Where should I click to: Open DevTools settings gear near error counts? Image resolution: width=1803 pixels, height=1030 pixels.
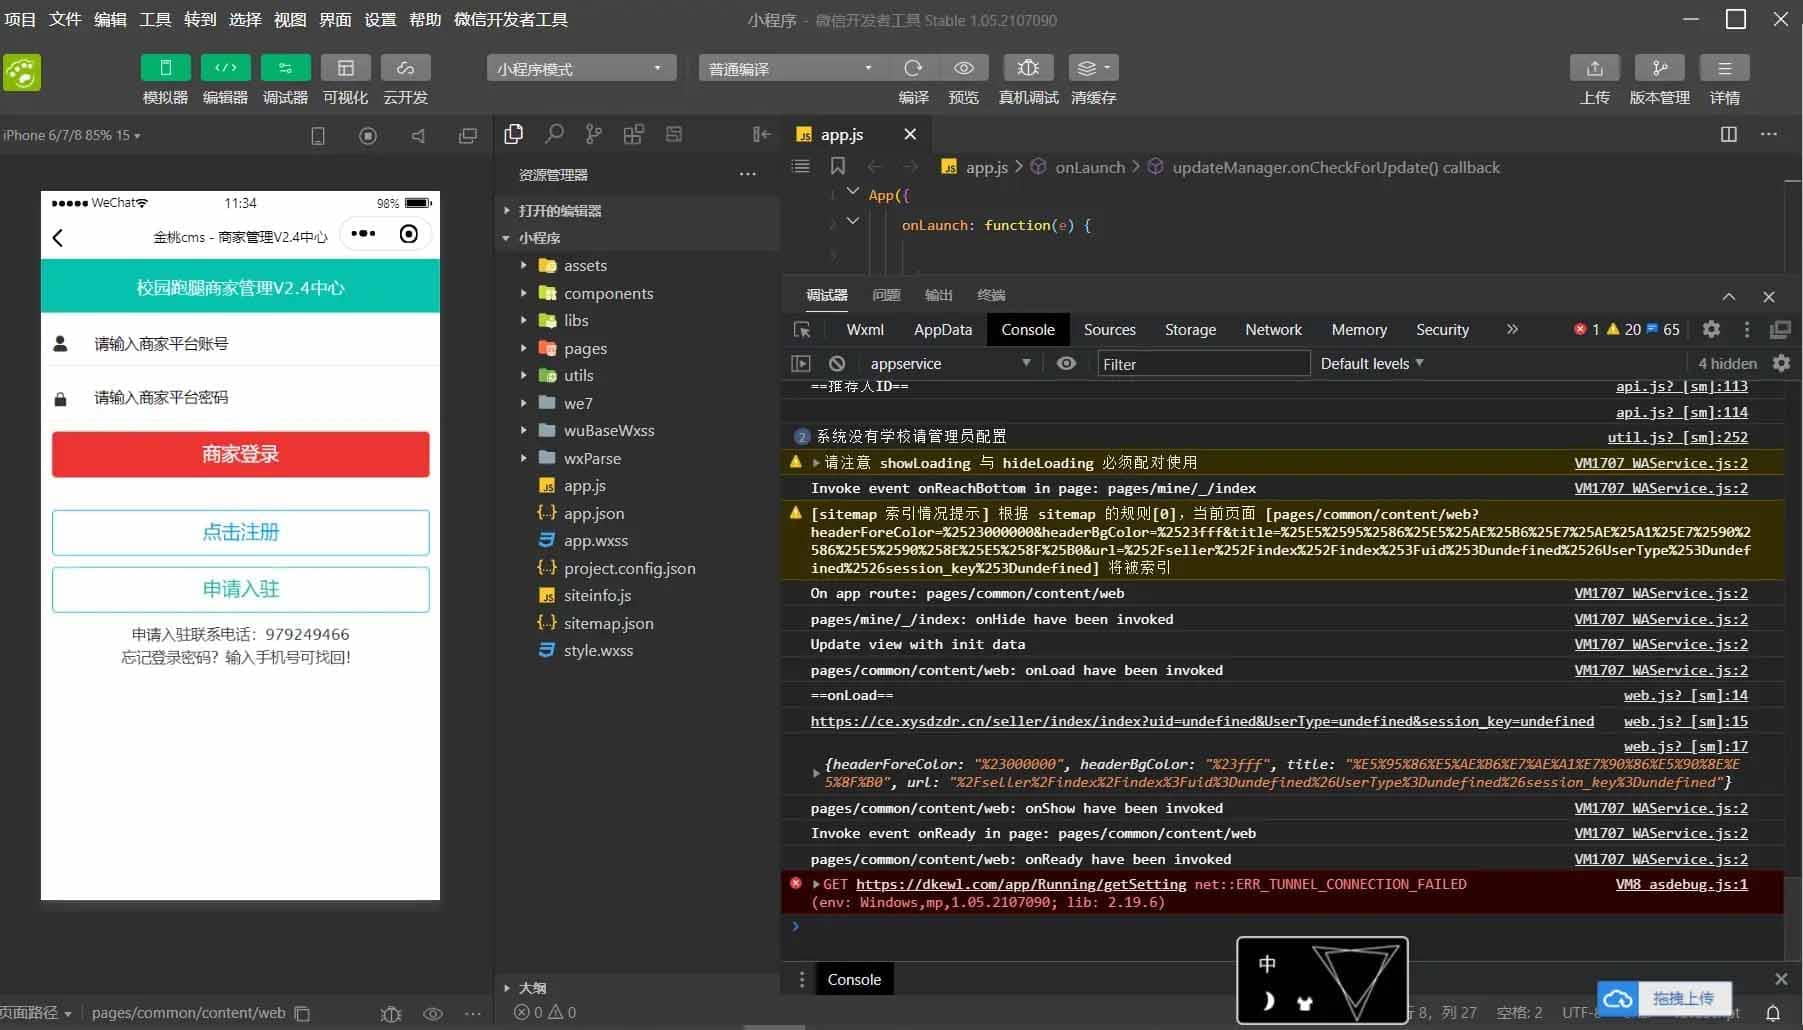1711,329
